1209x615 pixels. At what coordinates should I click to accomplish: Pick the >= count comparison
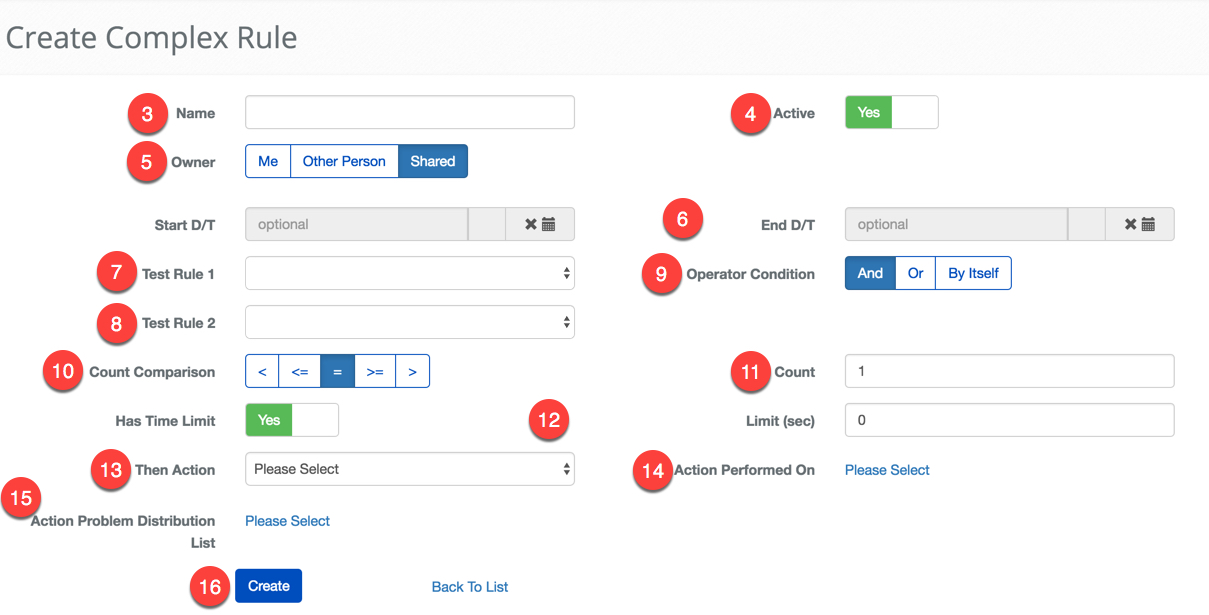[375, 372]
